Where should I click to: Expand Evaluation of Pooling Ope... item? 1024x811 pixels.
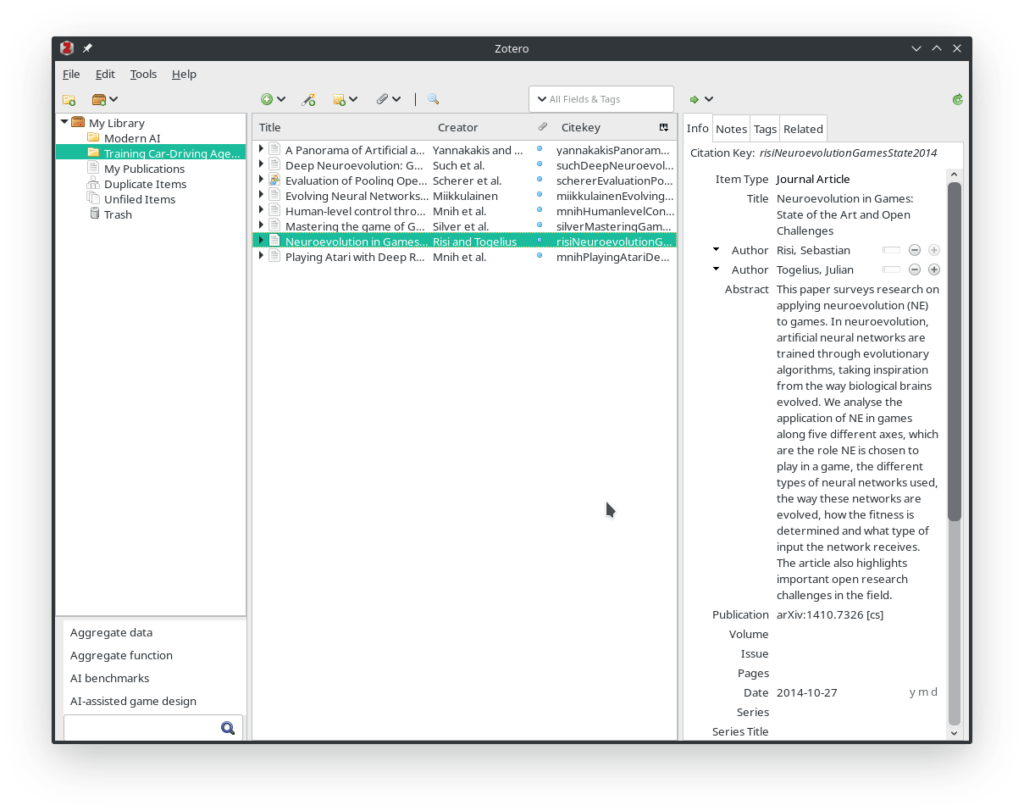click(x=261, y=180)
